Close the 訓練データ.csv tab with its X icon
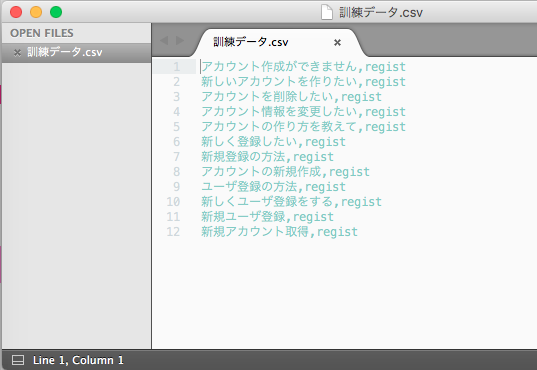 point(337,42)
